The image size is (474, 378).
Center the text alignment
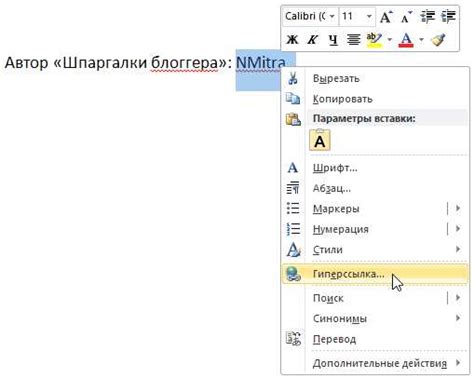[353, 40]
